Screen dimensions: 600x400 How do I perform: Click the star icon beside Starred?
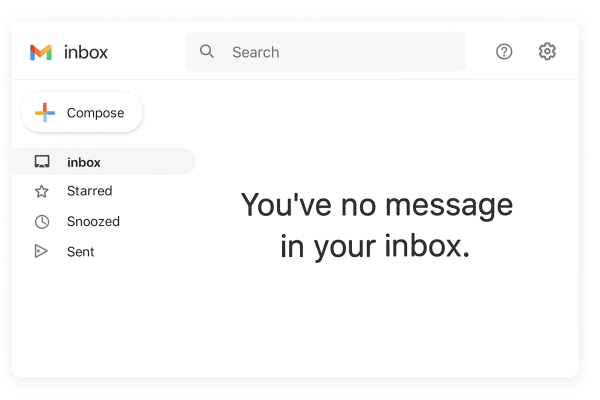[x=42, y=191]
